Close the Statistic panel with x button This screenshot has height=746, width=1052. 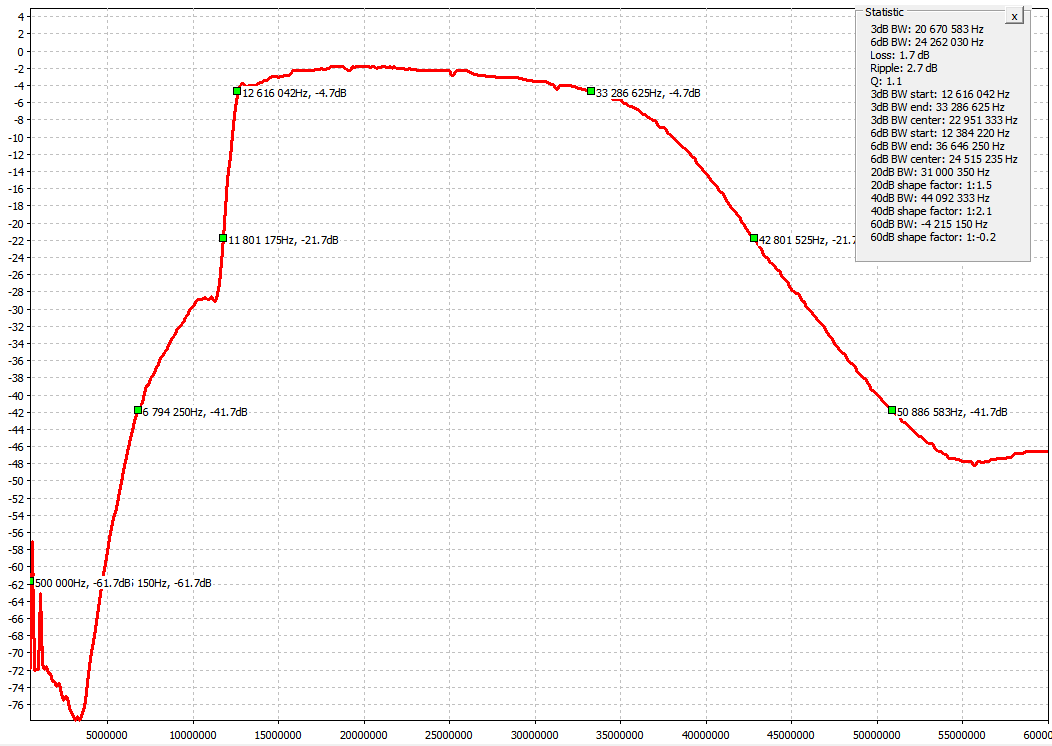point(1014,17)
